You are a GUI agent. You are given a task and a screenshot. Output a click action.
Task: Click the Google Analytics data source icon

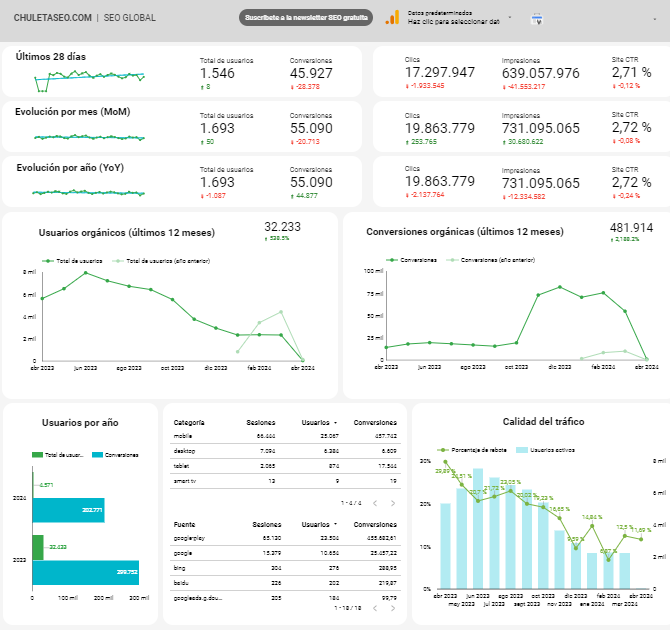(393, 17)
